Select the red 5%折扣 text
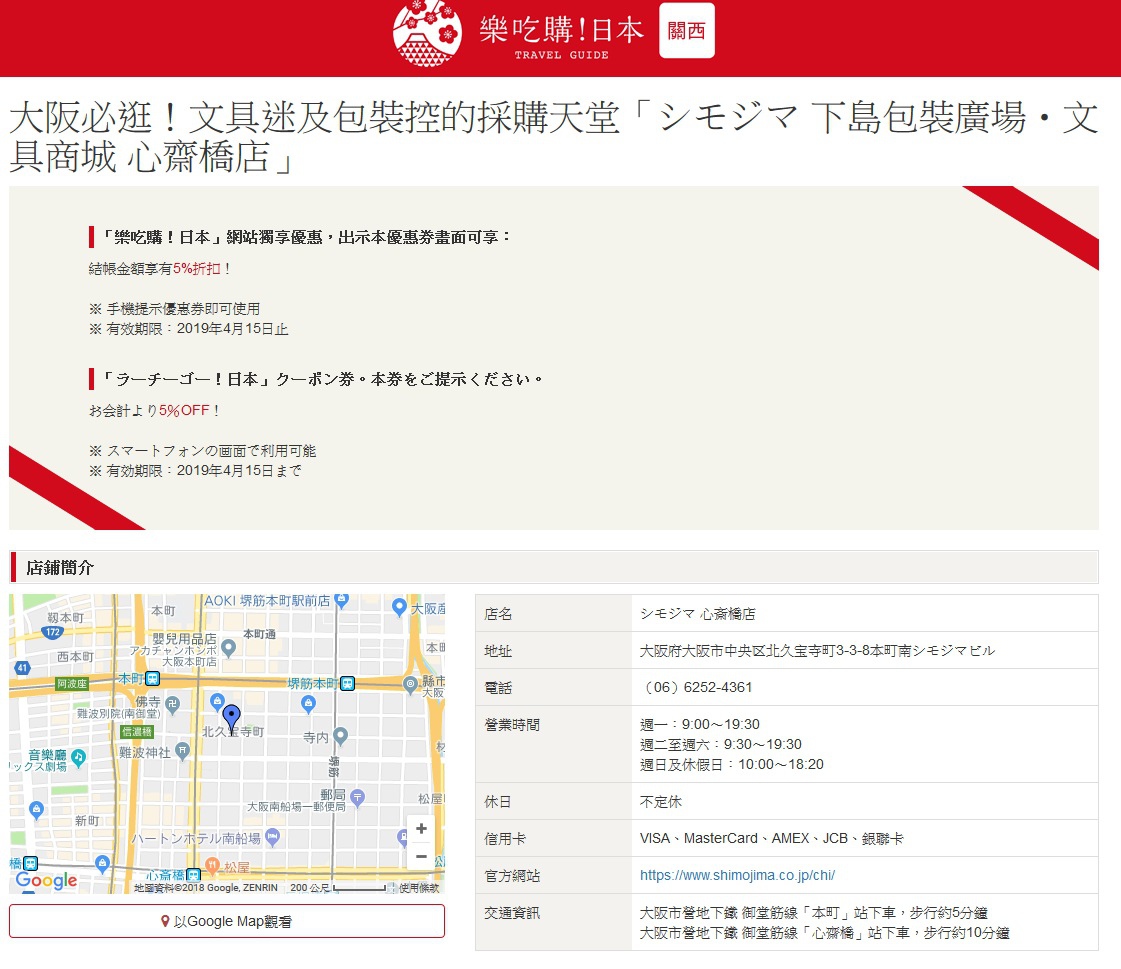Screen dimensions: 1121x969 197,269
